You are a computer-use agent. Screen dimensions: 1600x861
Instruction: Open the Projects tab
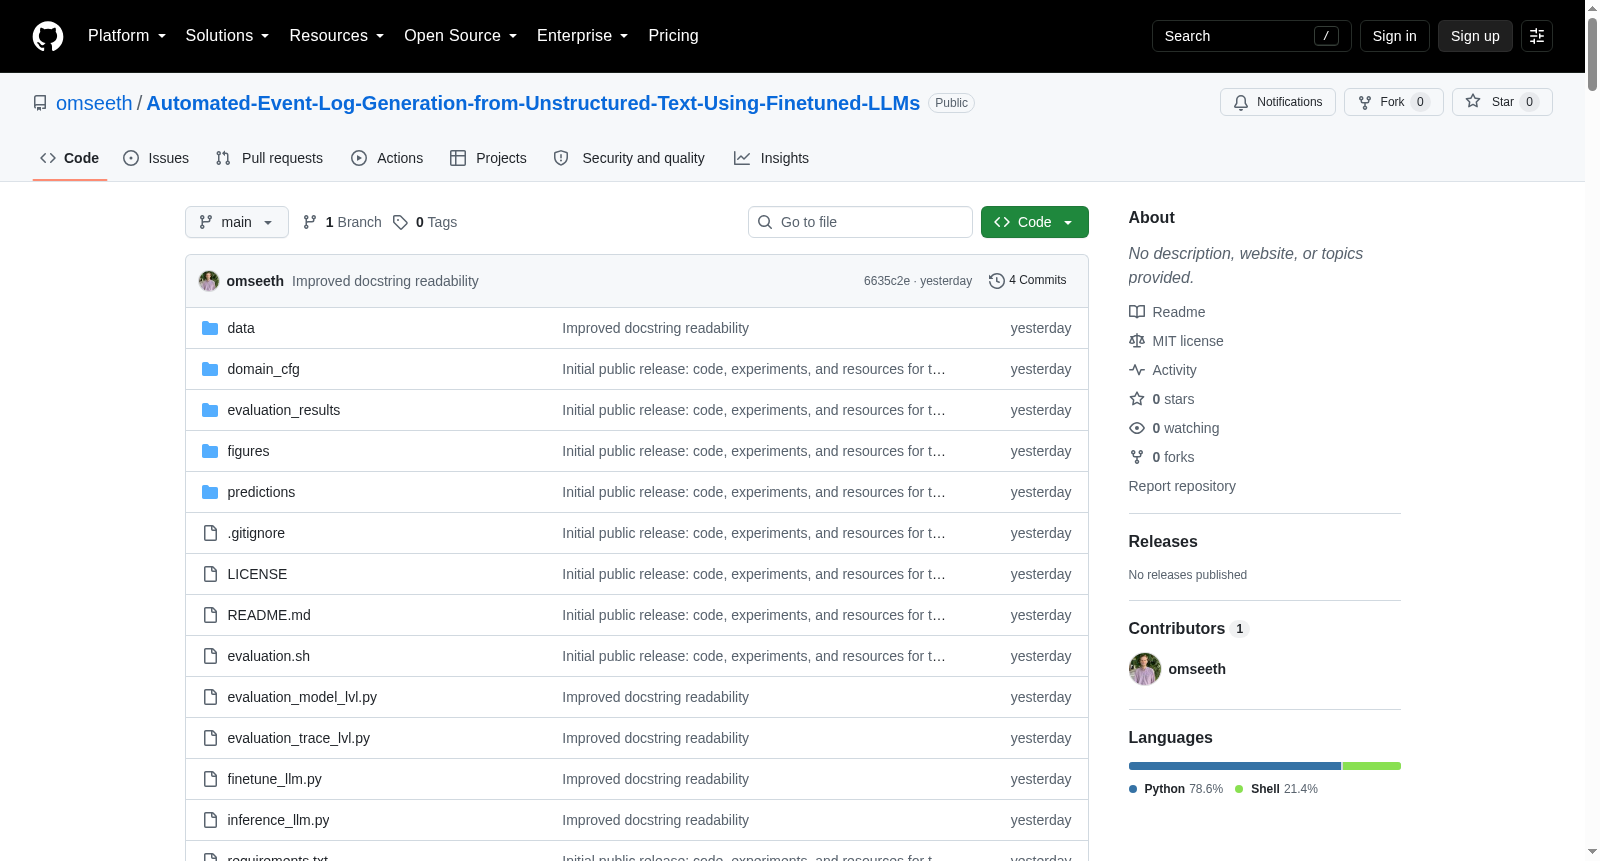pyautogui.click(x=488, y=158)
